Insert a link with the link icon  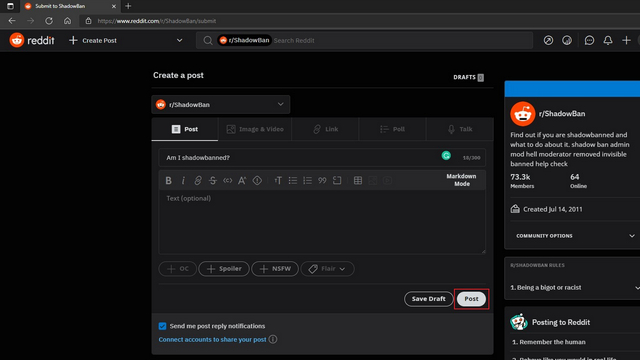coord(198,180)
